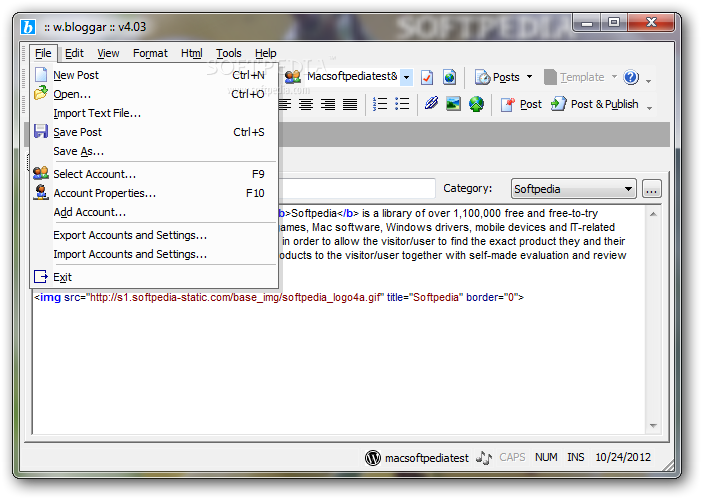Open the Macsoftpediatest account dropdown
702x499 pixels.
click(406, 77)
